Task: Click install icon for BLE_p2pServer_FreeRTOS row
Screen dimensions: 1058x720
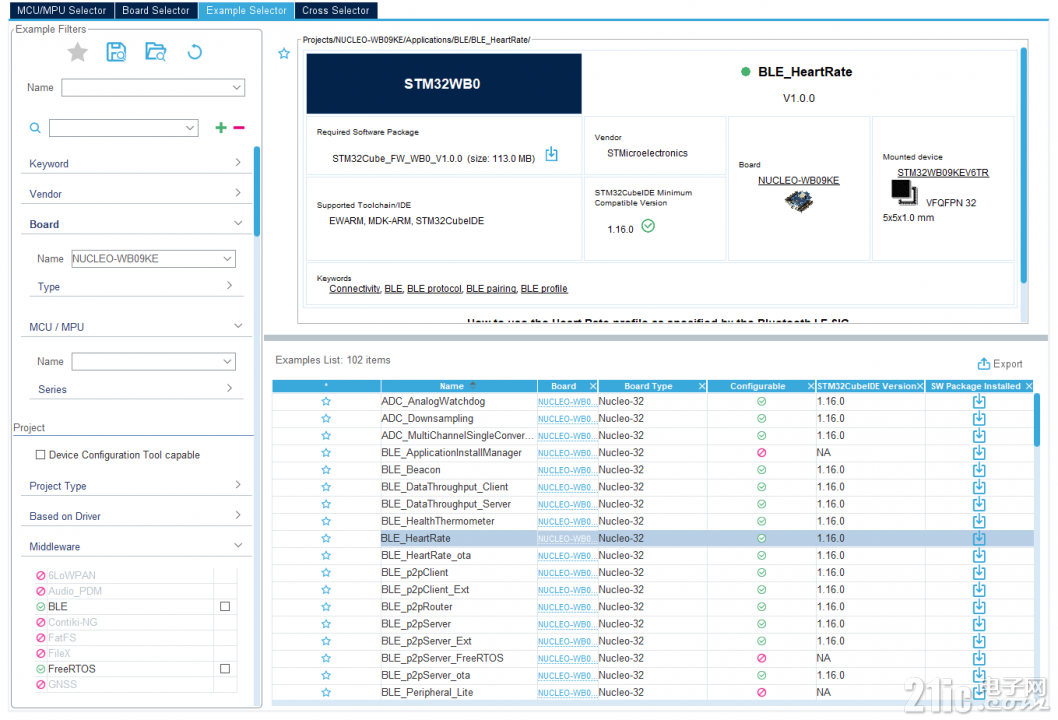Action: click(x=979, y=658)
